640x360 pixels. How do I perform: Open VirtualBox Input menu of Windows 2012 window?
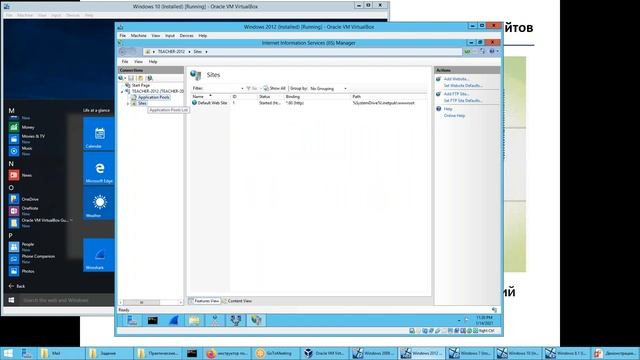coord(170,36)
